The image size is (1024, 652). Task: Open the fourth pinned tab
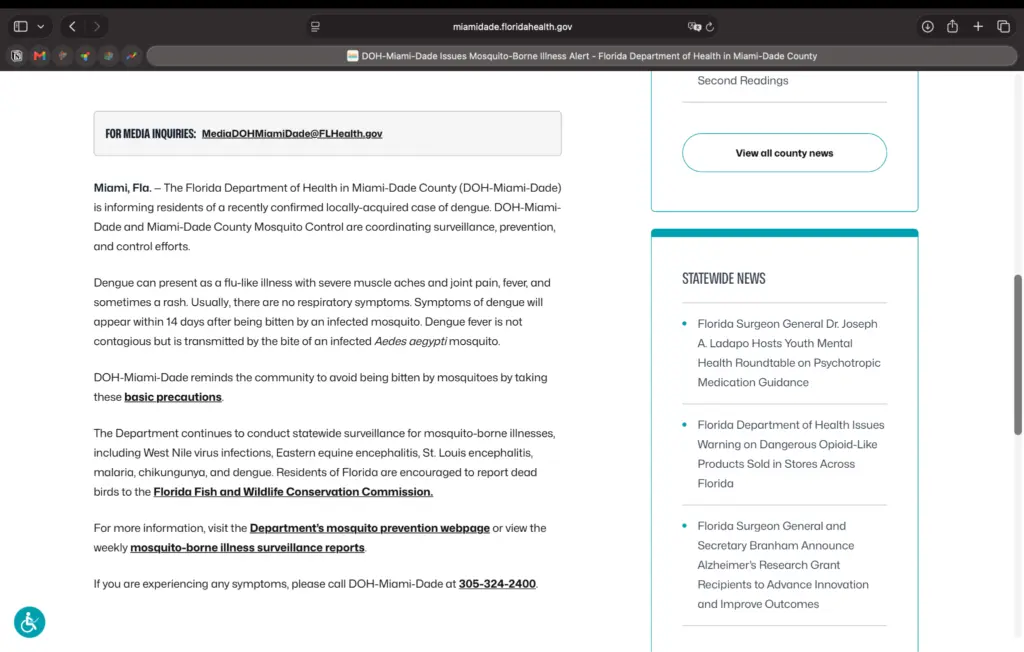(85, 56)
